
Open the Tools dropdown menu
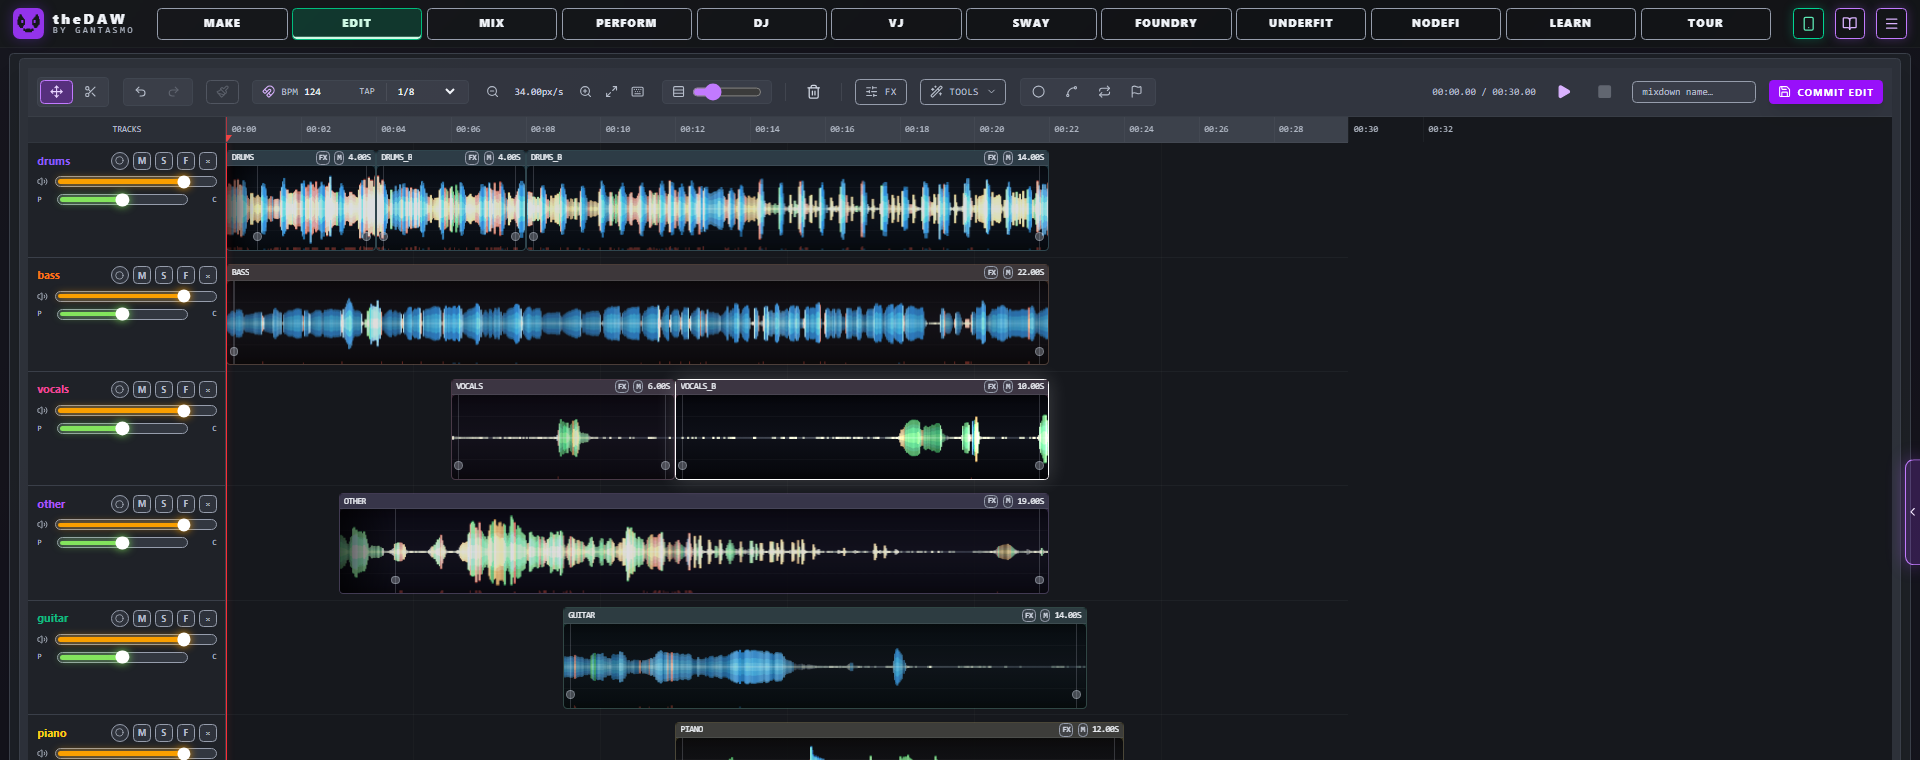coord(963,92)
